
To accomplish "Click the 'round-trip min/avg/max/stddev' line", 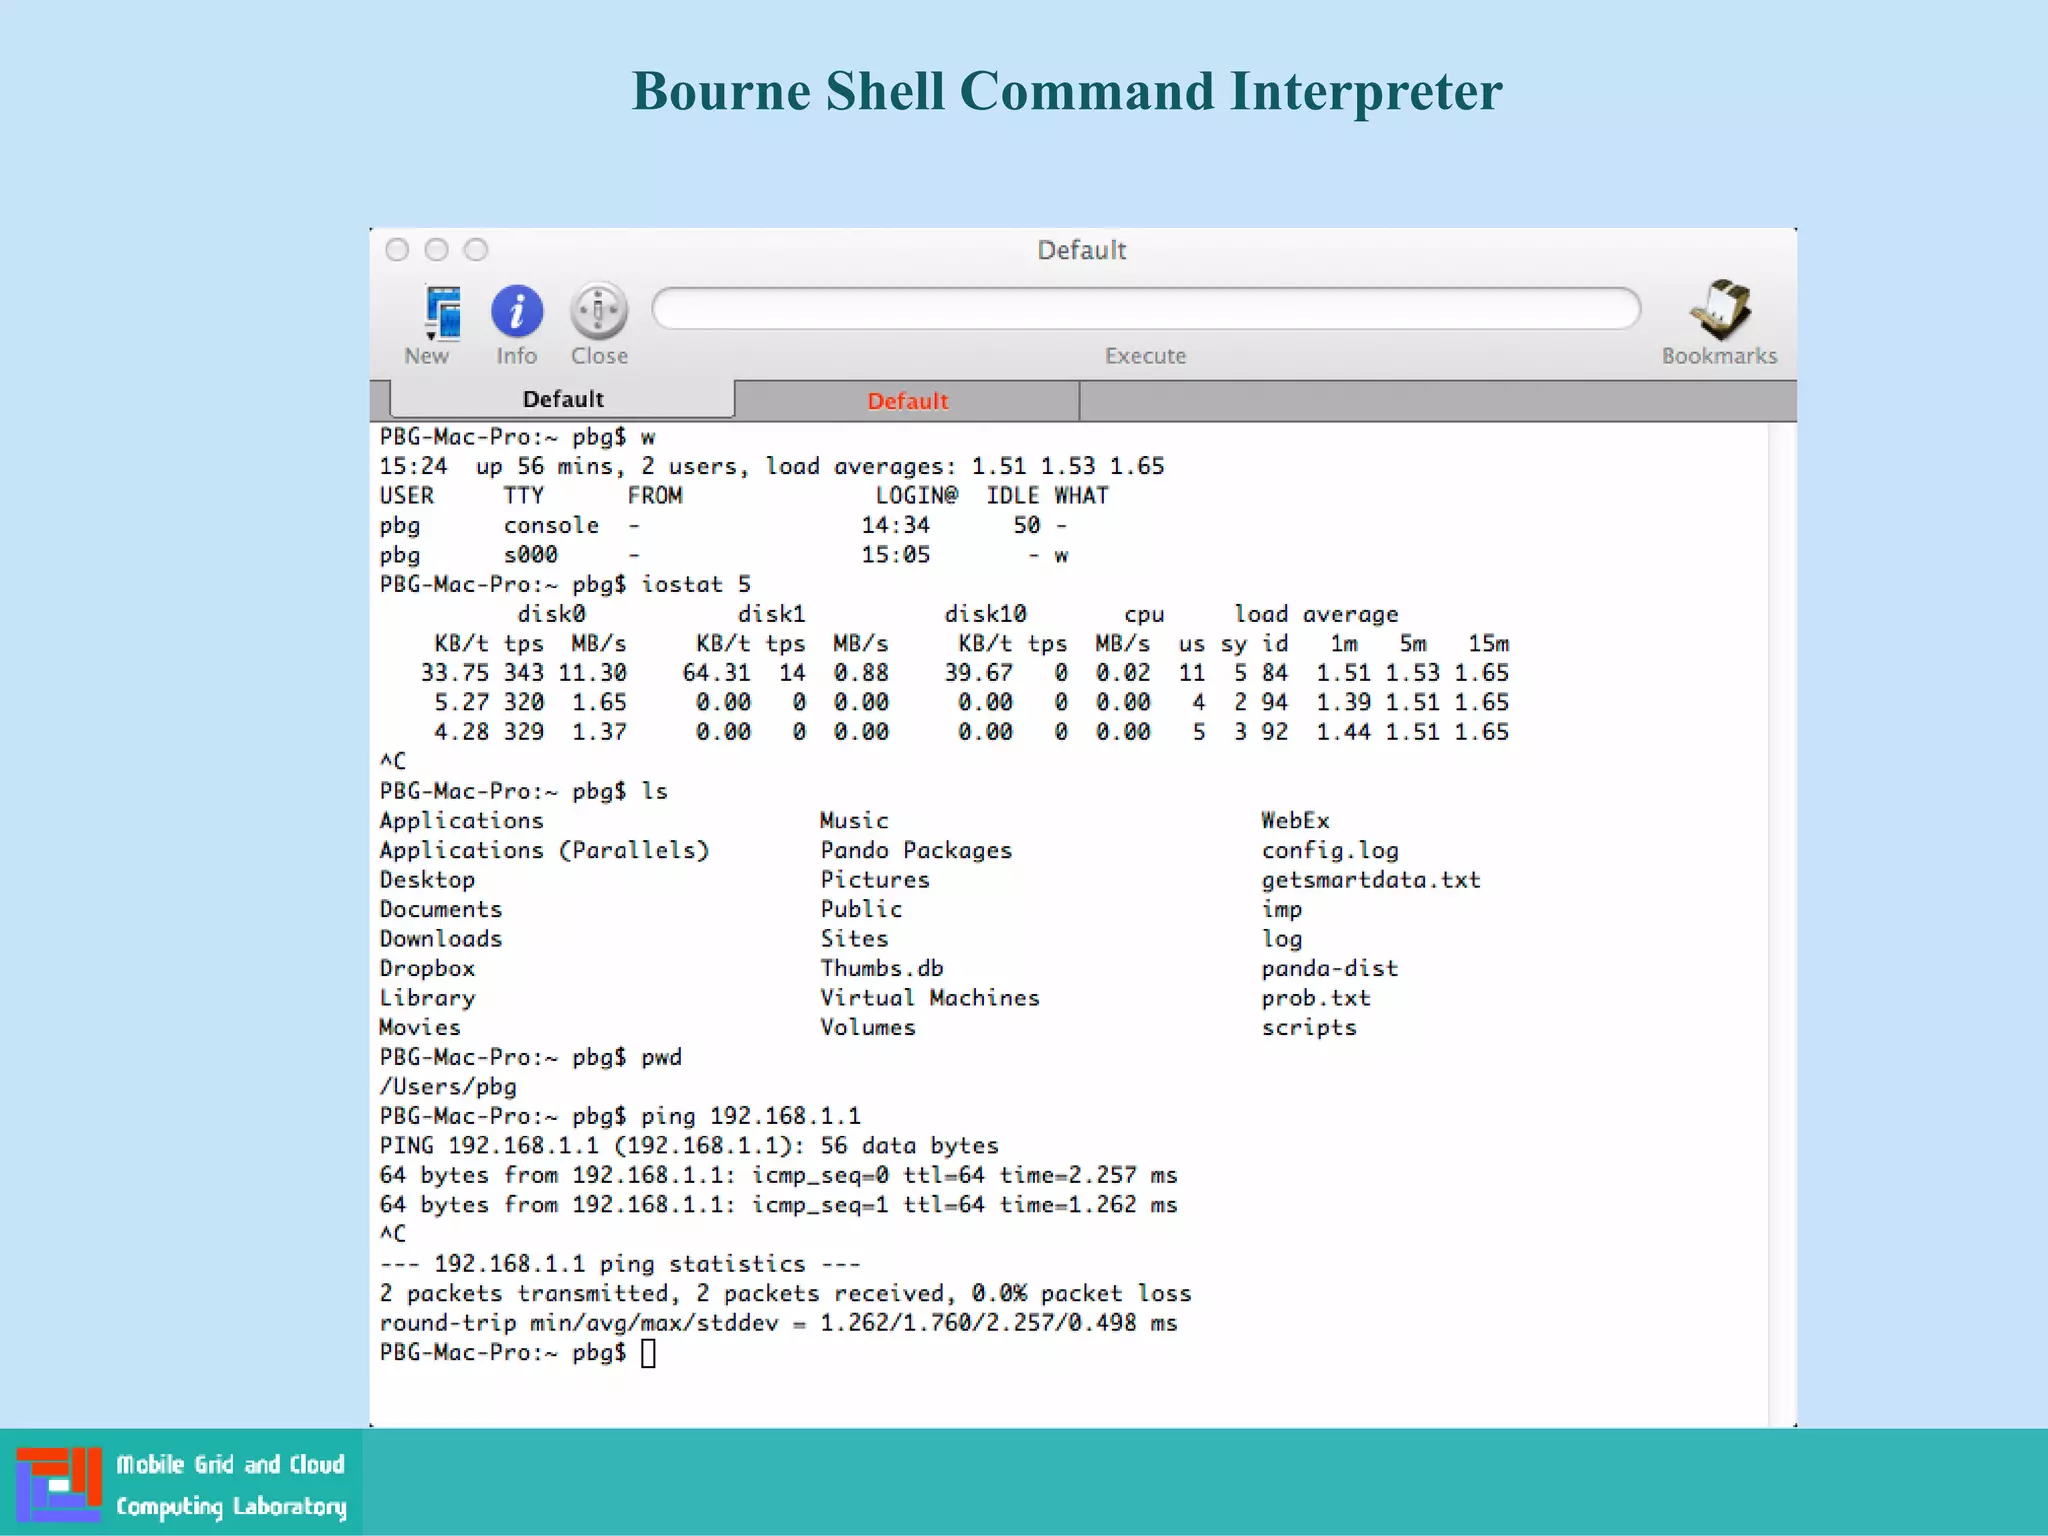I will coord(778,1323).
